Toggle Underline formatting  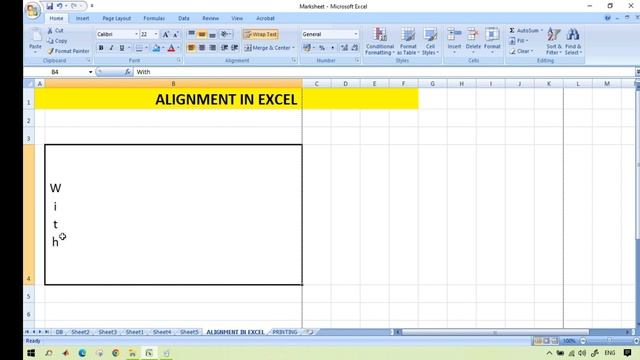point(122,48)
